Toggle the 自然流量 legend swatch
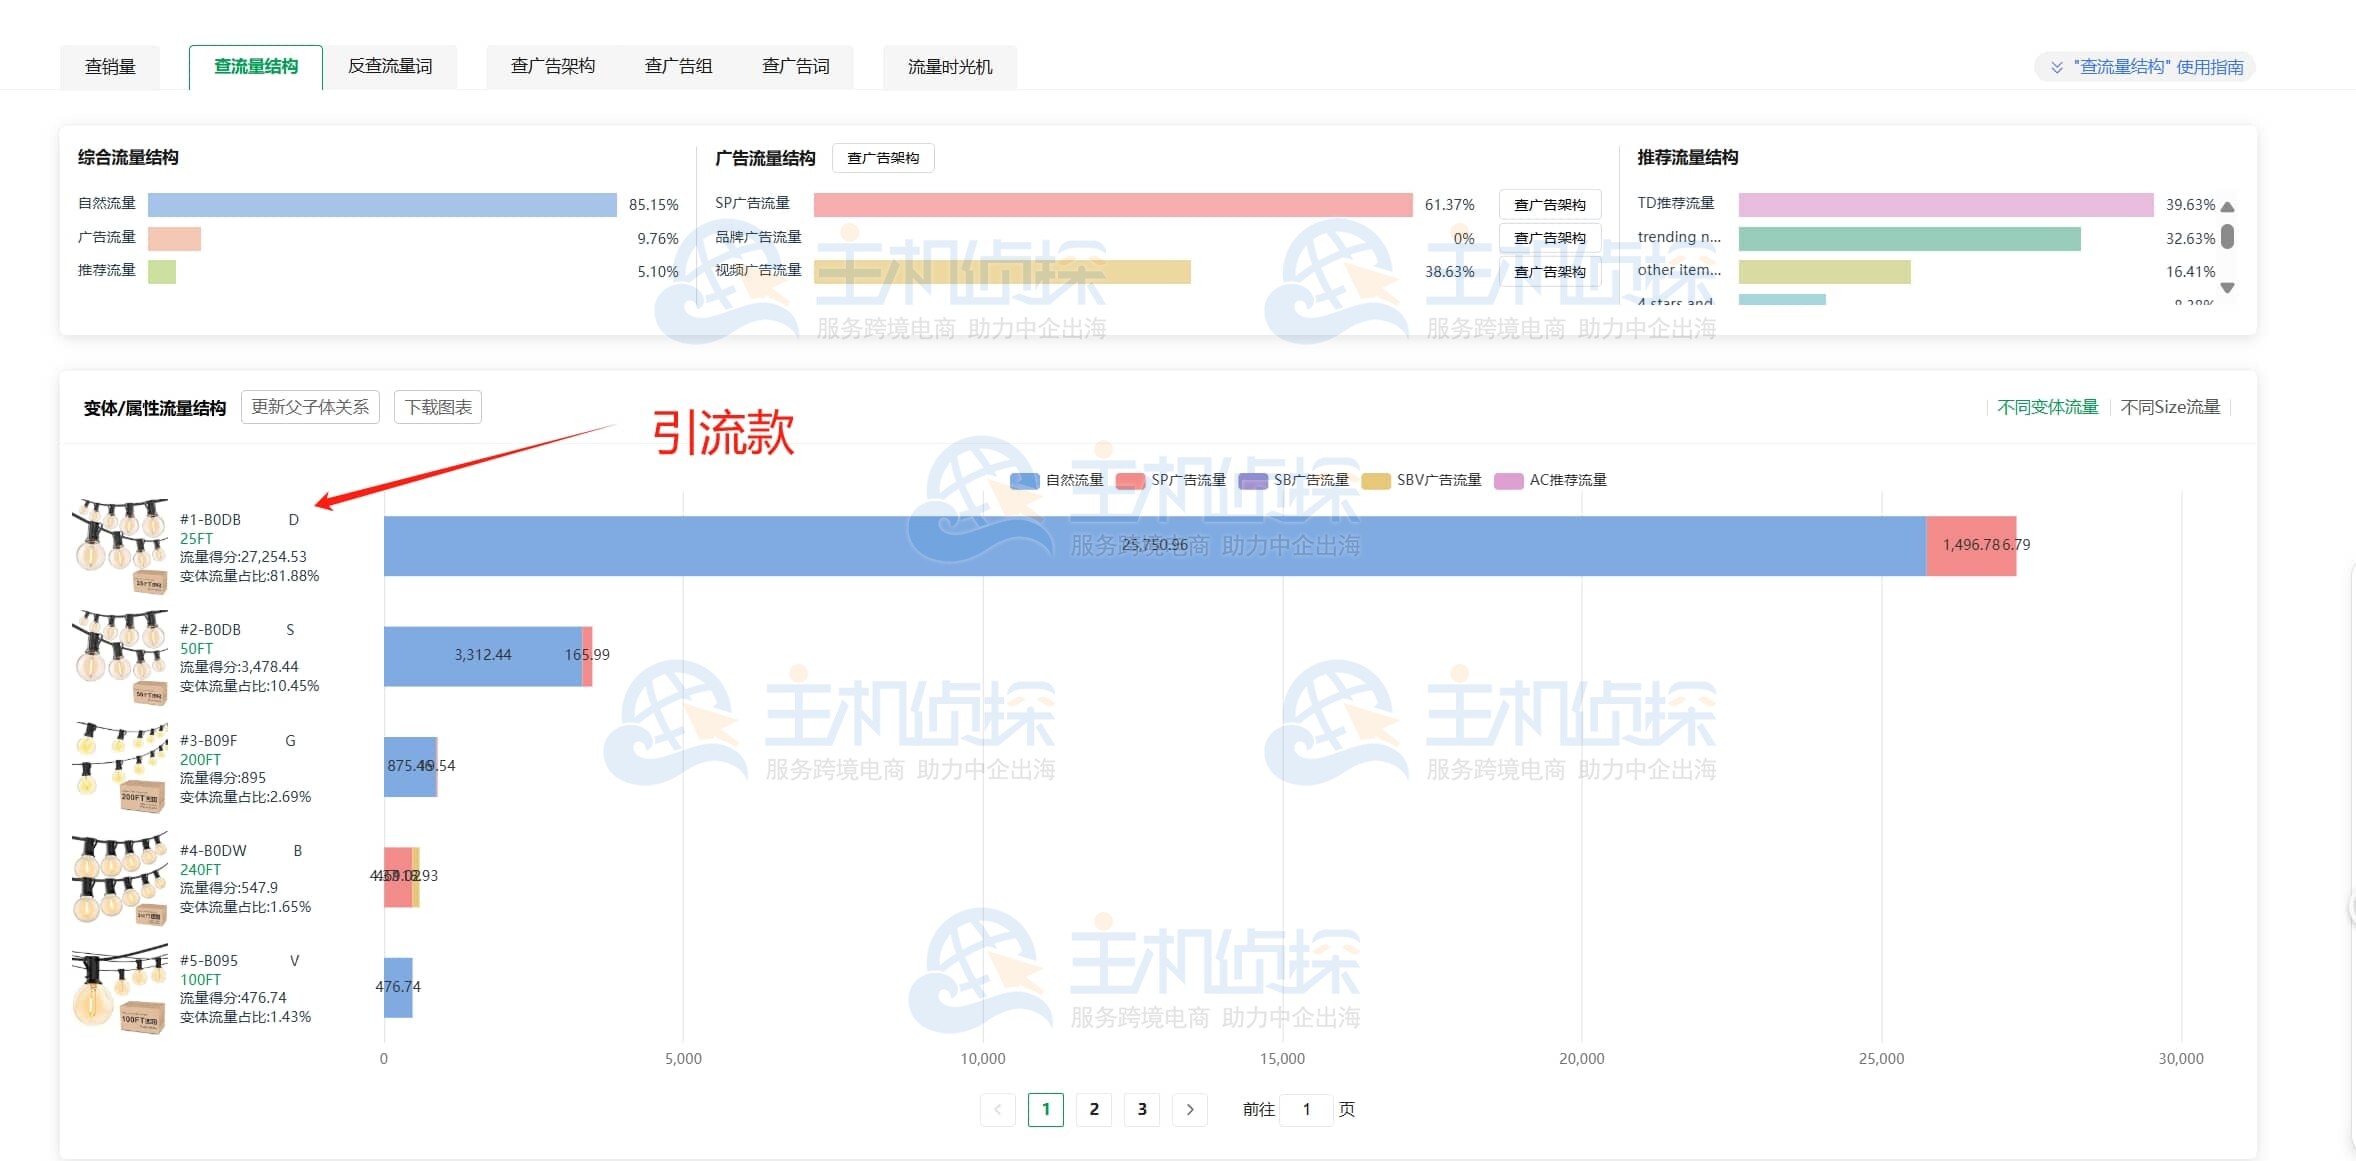2356x1161 pixels. click(x=1024, y=481)
